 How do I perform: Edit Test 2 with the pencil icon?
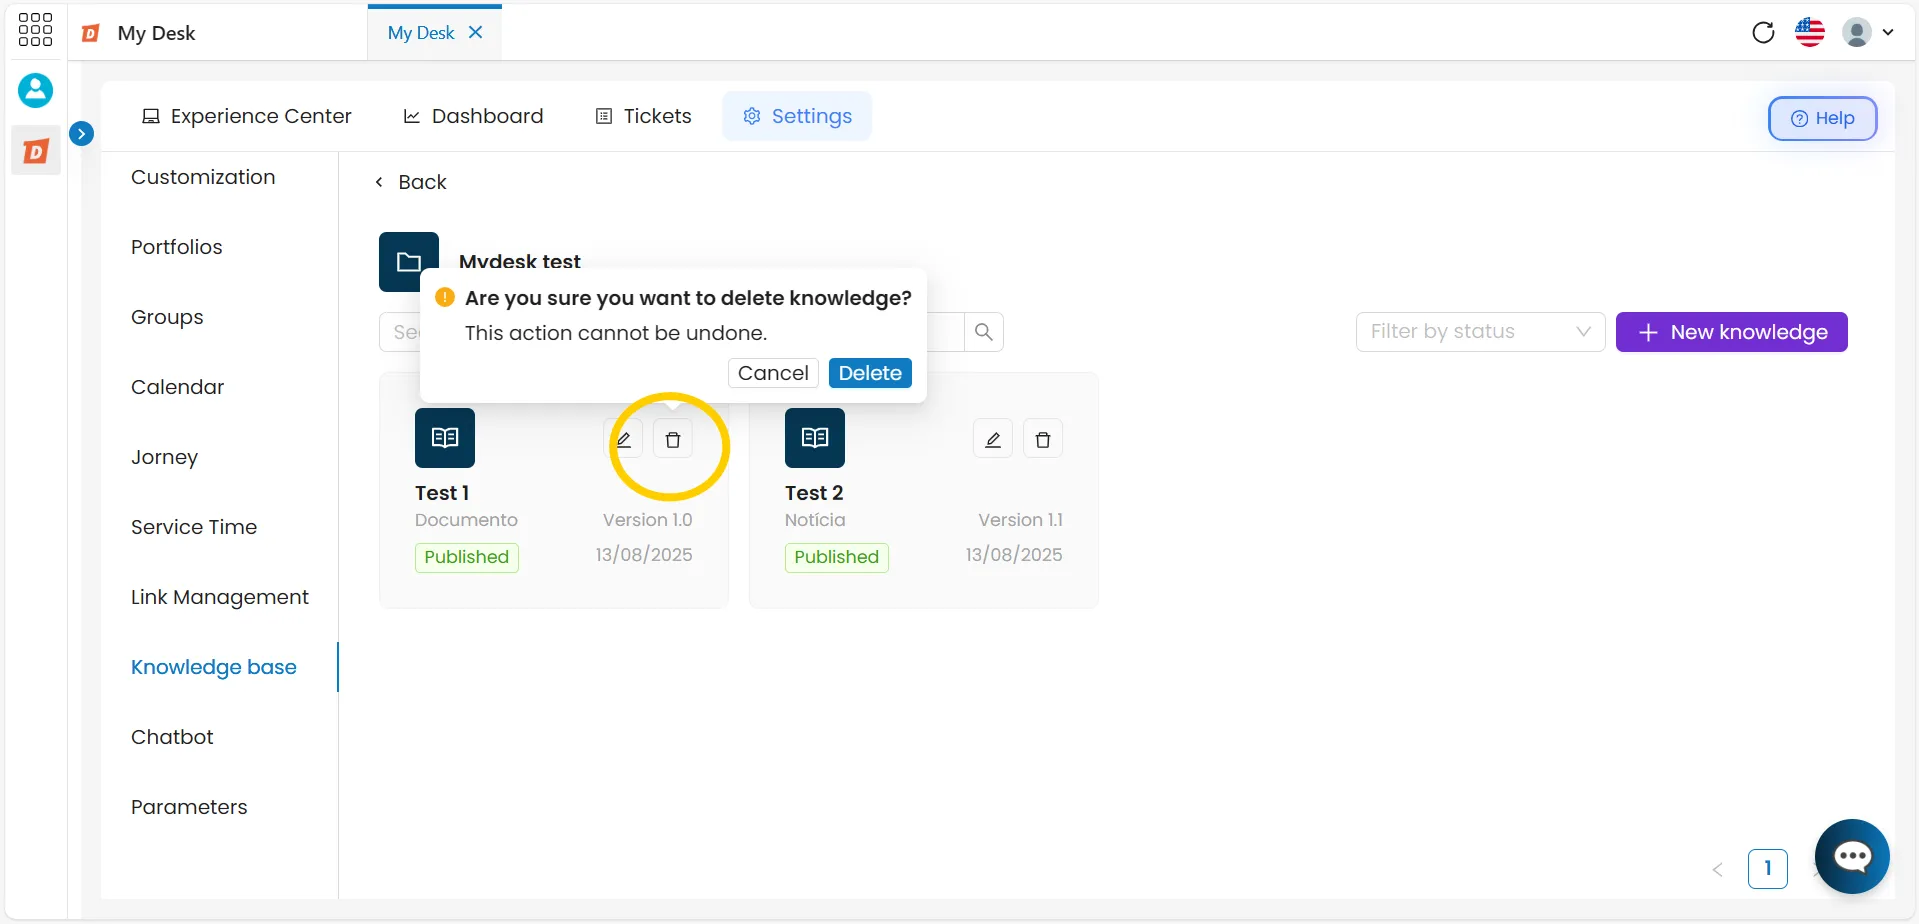pos(993,439)
